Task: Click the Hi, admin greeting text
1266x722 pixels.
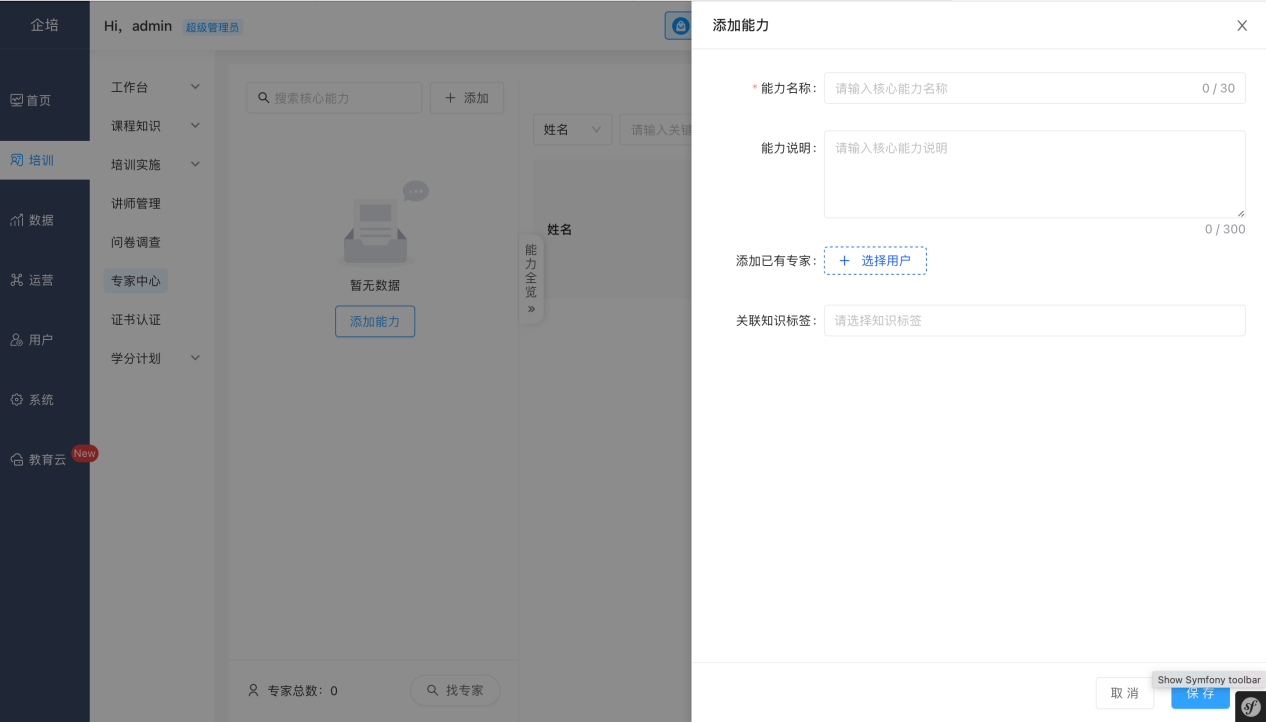Action: pos(138,26)
